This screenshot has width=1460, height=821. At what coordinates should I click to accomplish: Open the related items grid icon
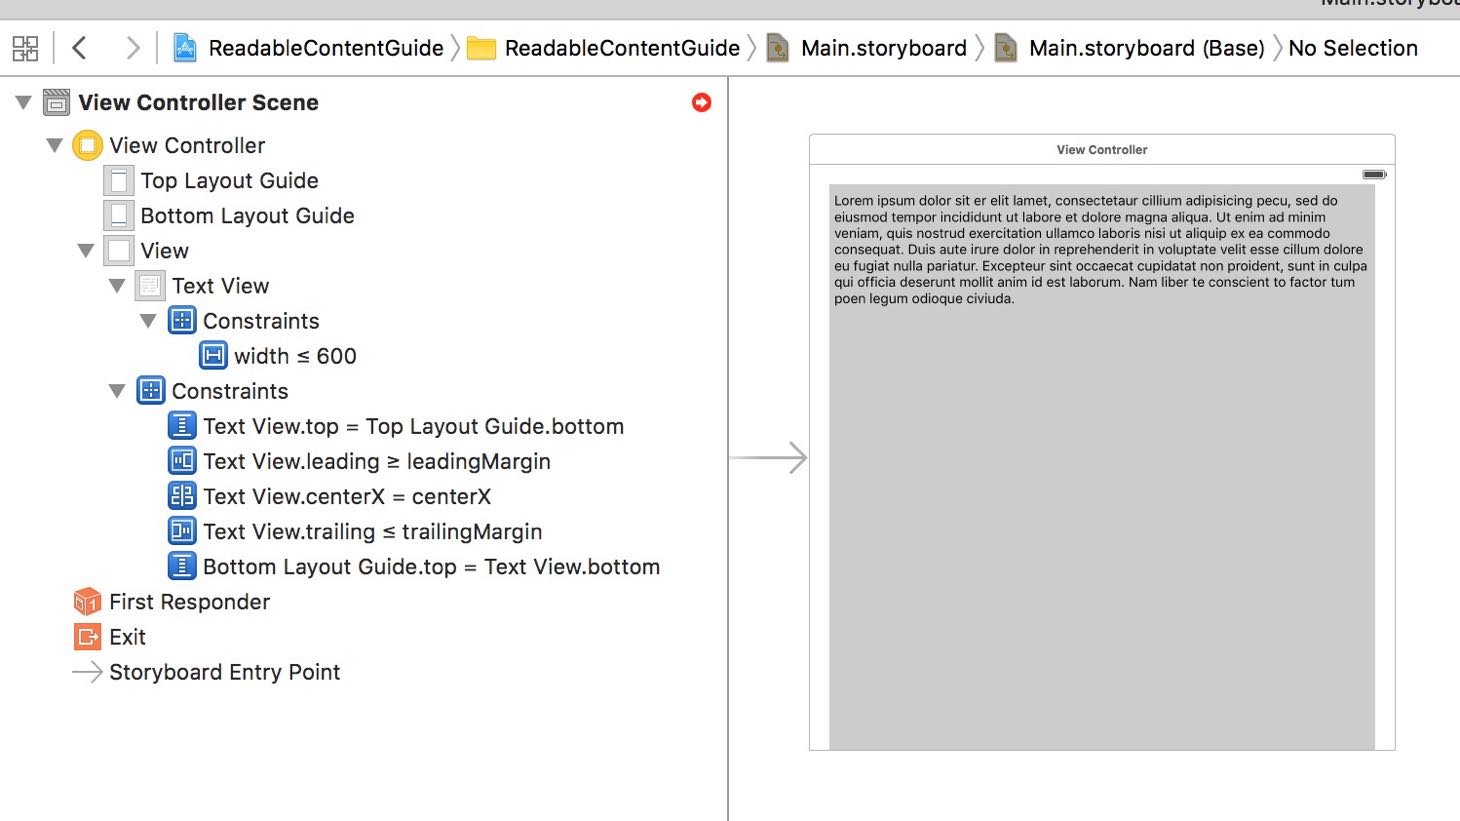tap(25, 48)
